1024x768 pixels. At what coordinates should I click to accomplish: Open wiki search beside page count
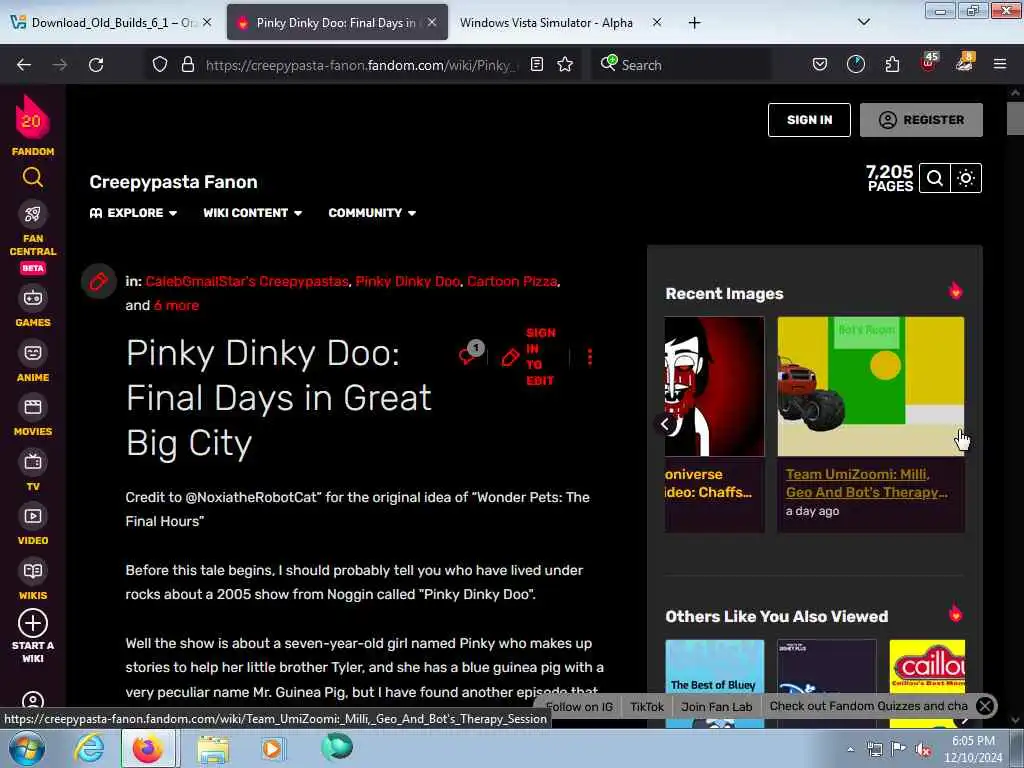[935, 178]
